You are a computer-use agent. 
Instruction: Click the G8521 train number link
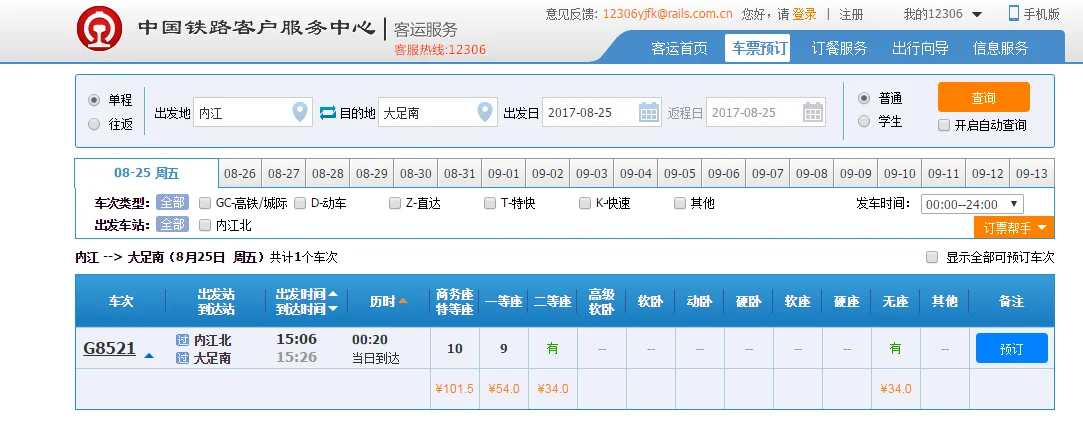[x=109, y=348]
